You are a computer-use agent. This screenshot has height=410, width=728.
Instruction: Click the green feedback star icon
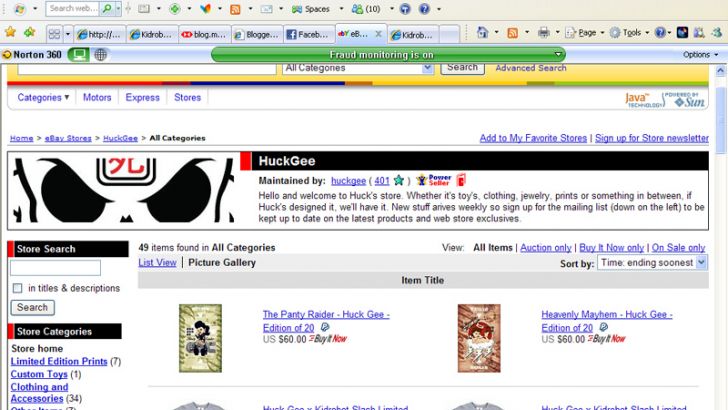(x=399, y=180)
